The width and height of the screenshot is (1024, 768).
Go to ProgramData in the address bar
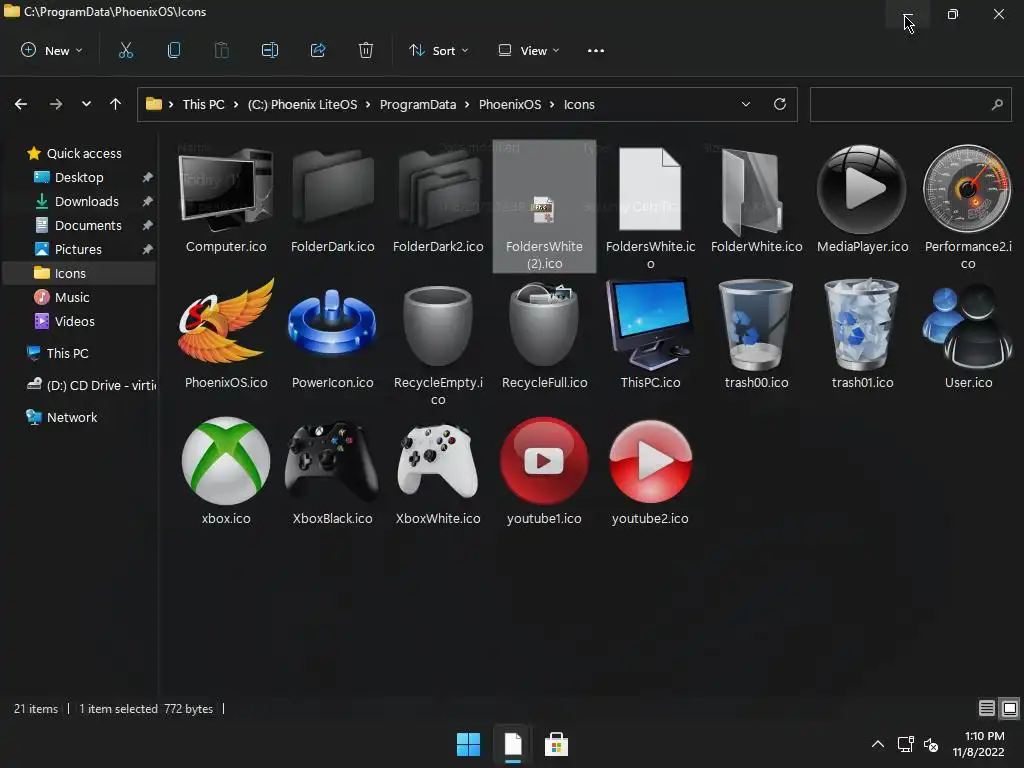pos(418,104)
